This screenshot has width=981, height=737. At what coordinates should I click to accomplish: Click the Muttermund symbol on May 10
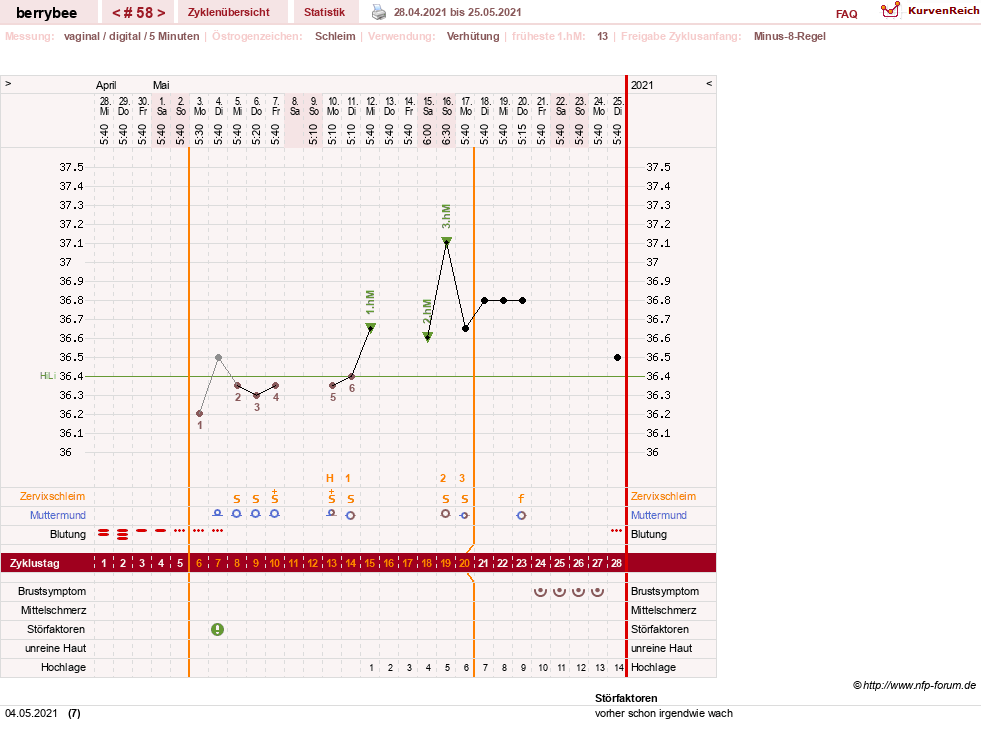click(x=332, y=513)
